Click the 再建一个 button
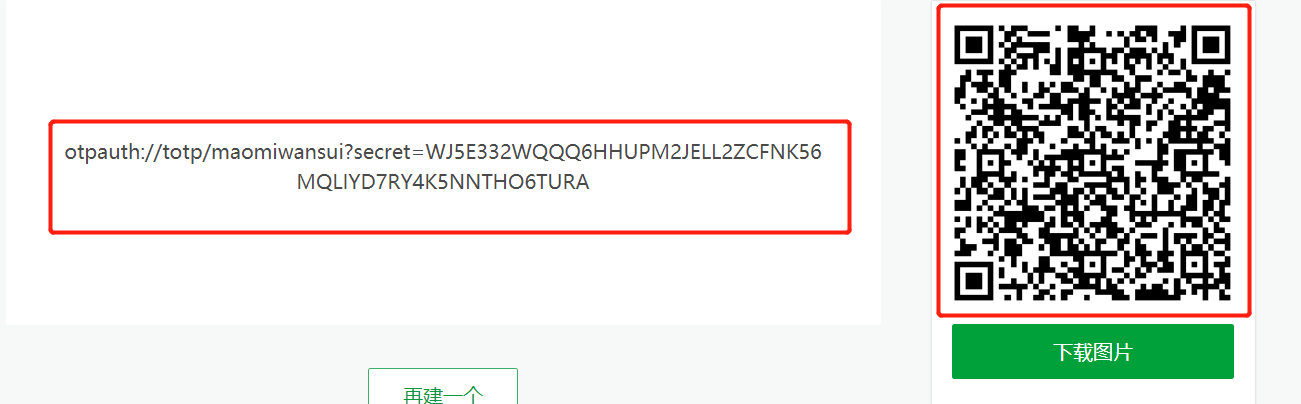The image size is (1301, 404). 443,388
